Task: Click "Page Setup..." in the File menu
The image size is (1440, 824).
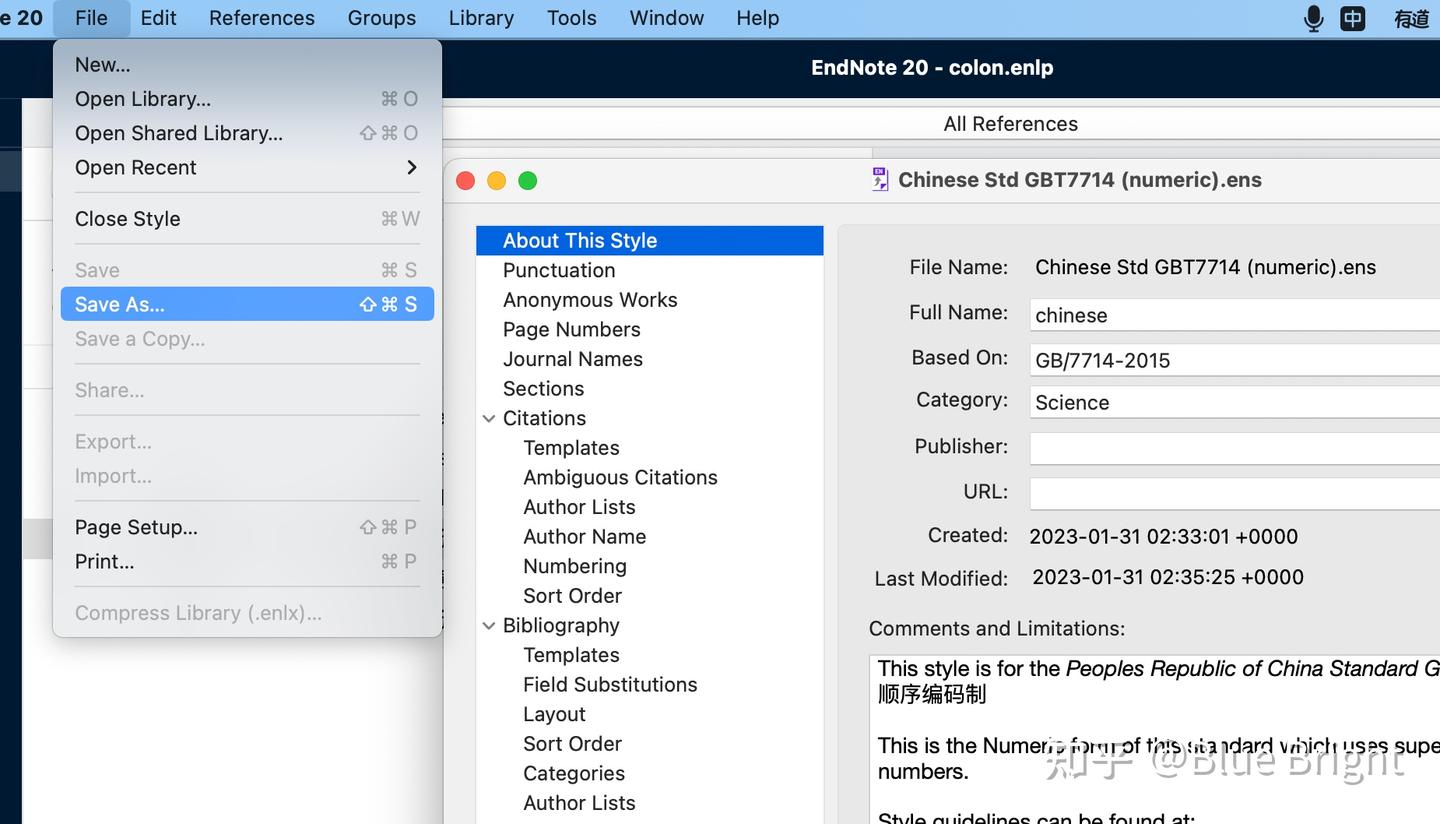Action: 135,527
